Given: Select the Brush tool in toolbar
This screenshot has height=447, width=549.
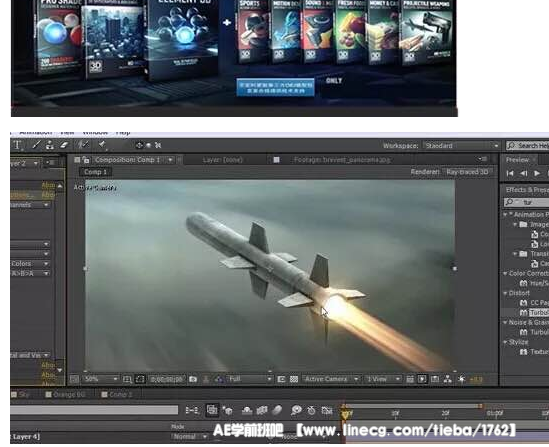Looking at the screenshot, I should [x=36, y=145].
